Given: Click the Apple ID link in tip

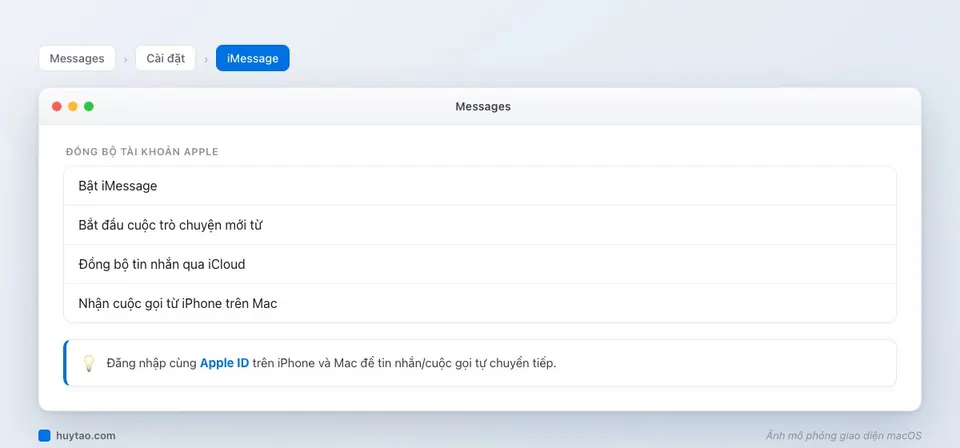Looking at the screenshot, I should click(x=224, y=363).
